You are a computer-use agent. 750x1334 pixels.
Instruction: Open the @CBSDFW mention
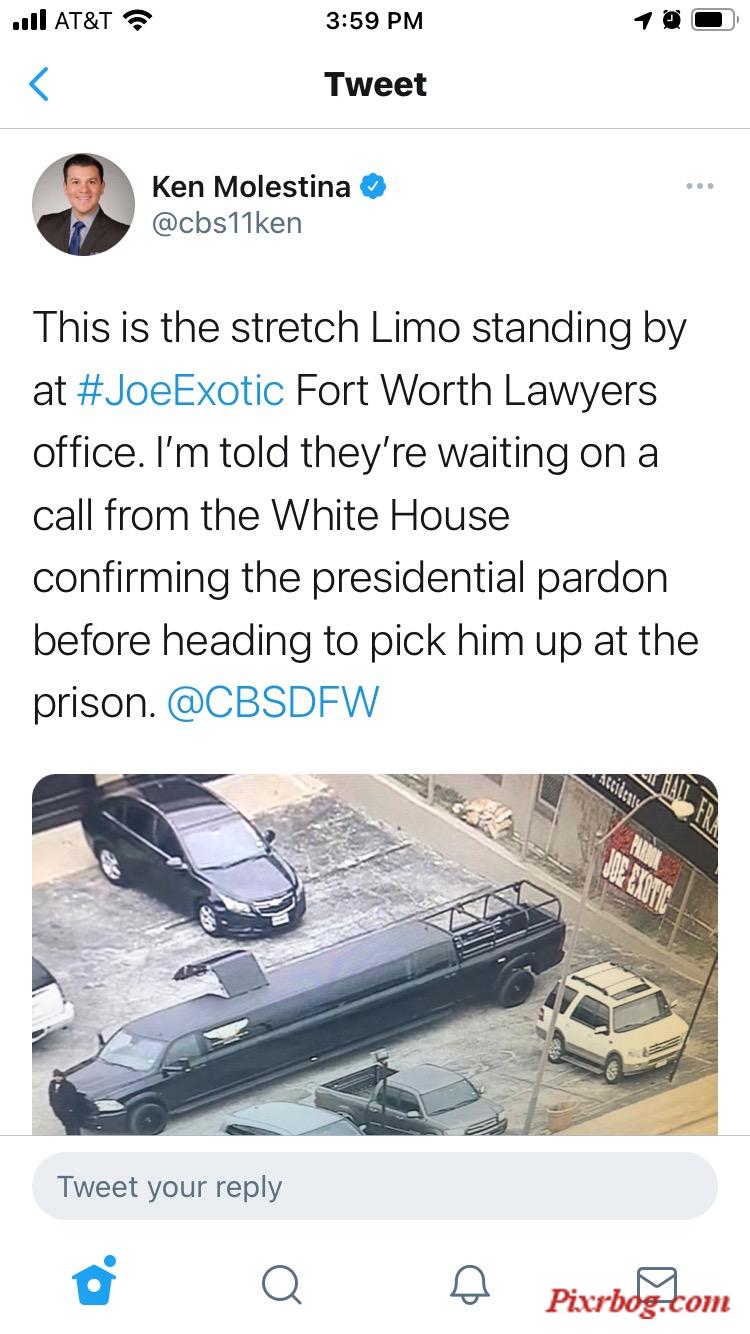pyautogui.click(x=273, y=702)
